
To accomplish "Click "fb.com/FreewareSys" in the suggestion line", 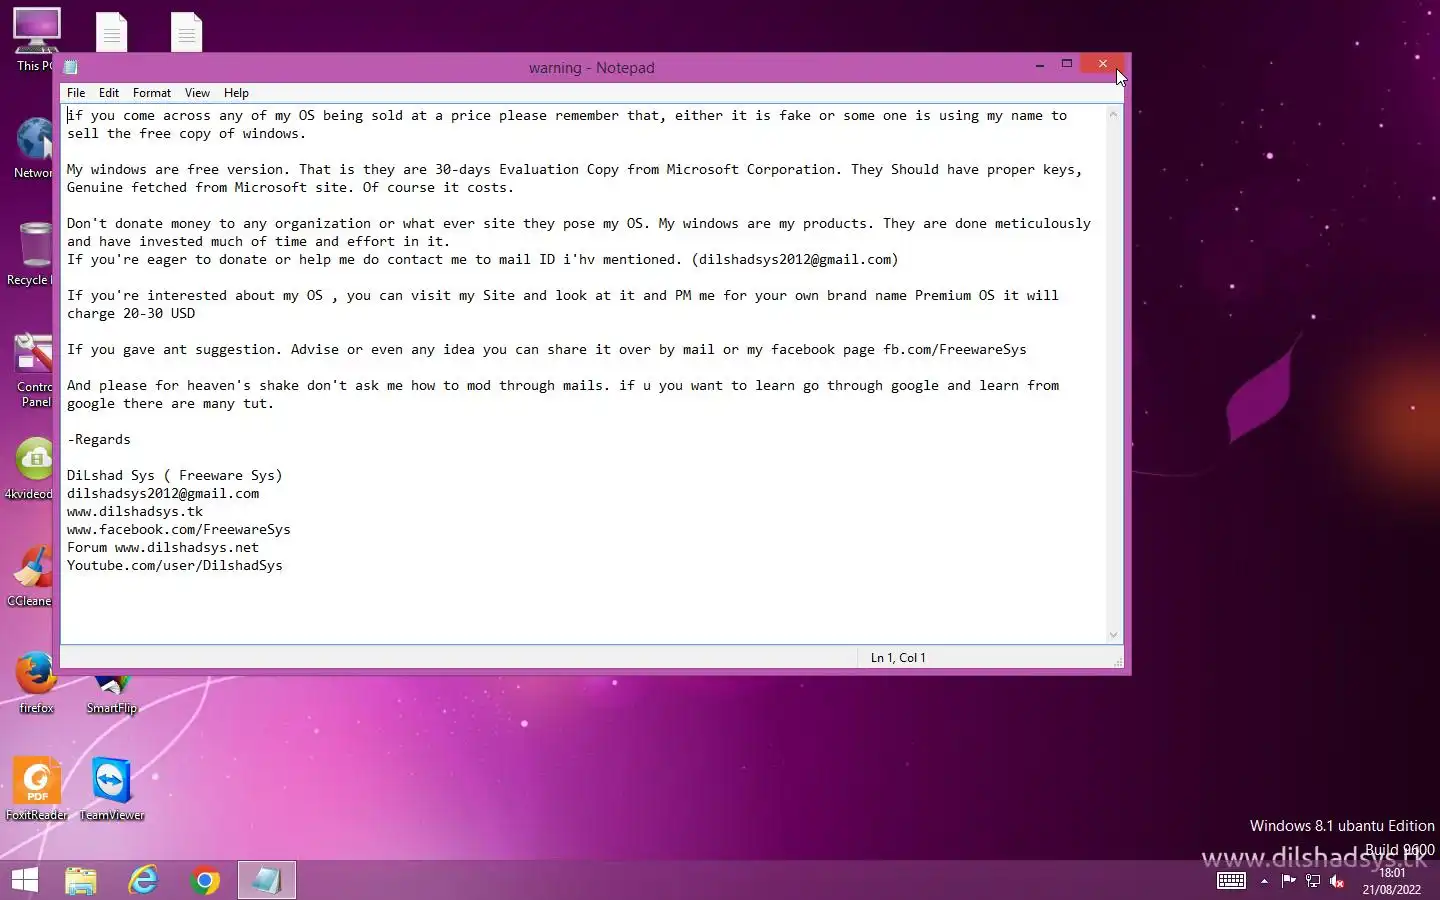I will pos(955,350).
